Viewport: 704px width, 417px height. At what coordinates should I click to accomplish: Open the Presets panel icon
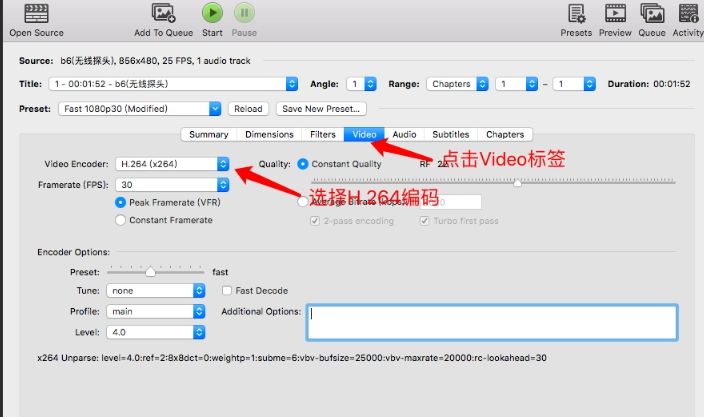[576, 13]
